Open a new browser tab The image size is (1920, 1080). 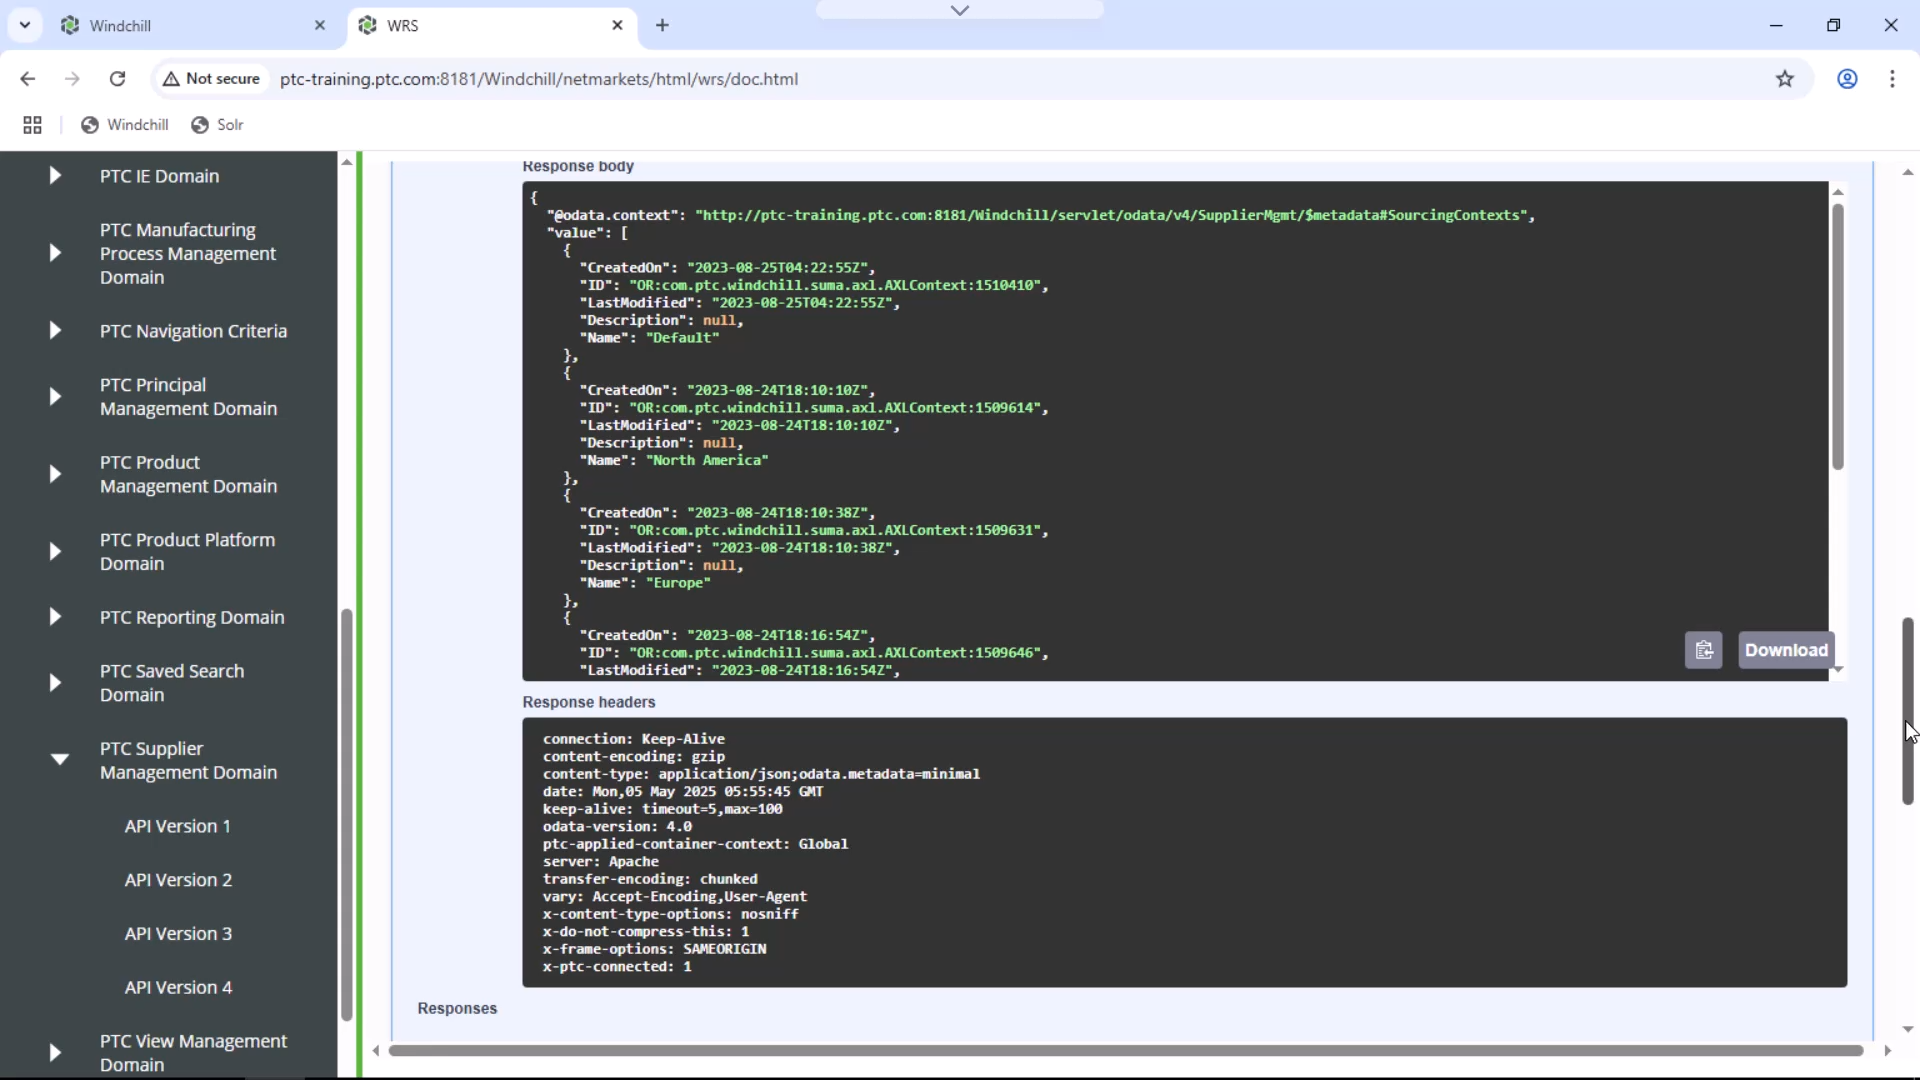[663, 25]
